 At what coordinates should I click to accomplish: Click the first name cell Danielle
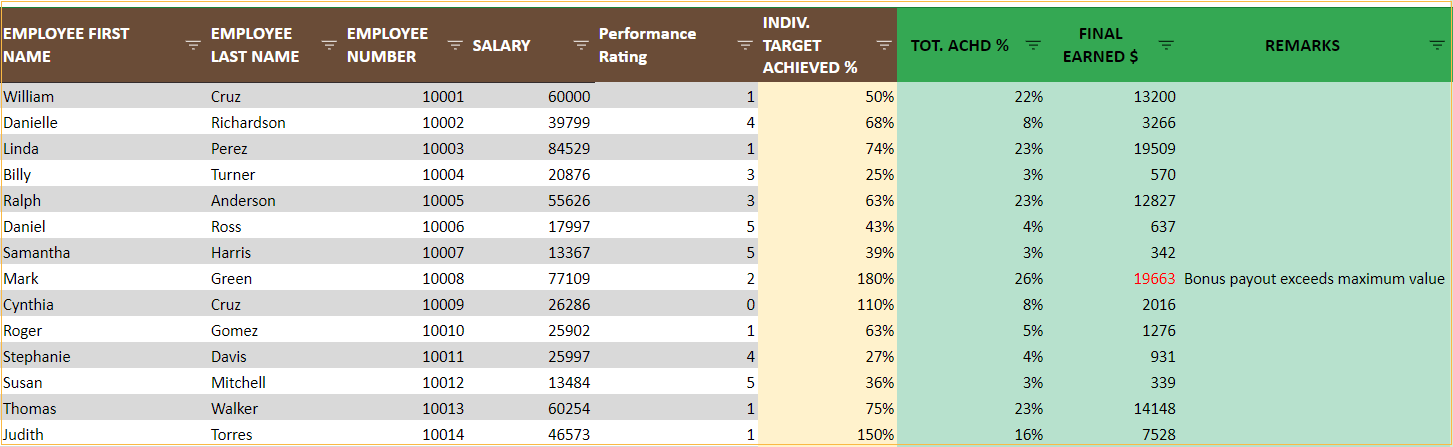(104, 123)
